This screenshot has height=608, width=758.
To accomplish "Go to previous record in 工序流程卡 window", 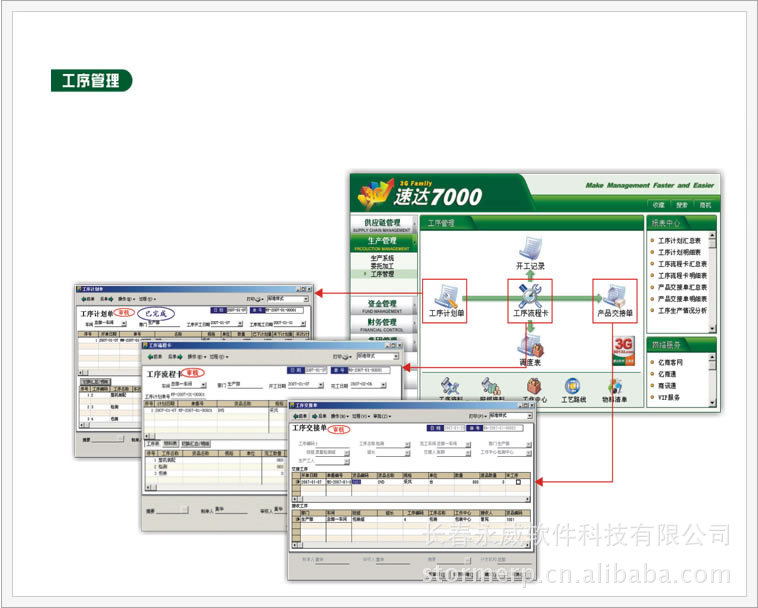I will pos(155,357).
